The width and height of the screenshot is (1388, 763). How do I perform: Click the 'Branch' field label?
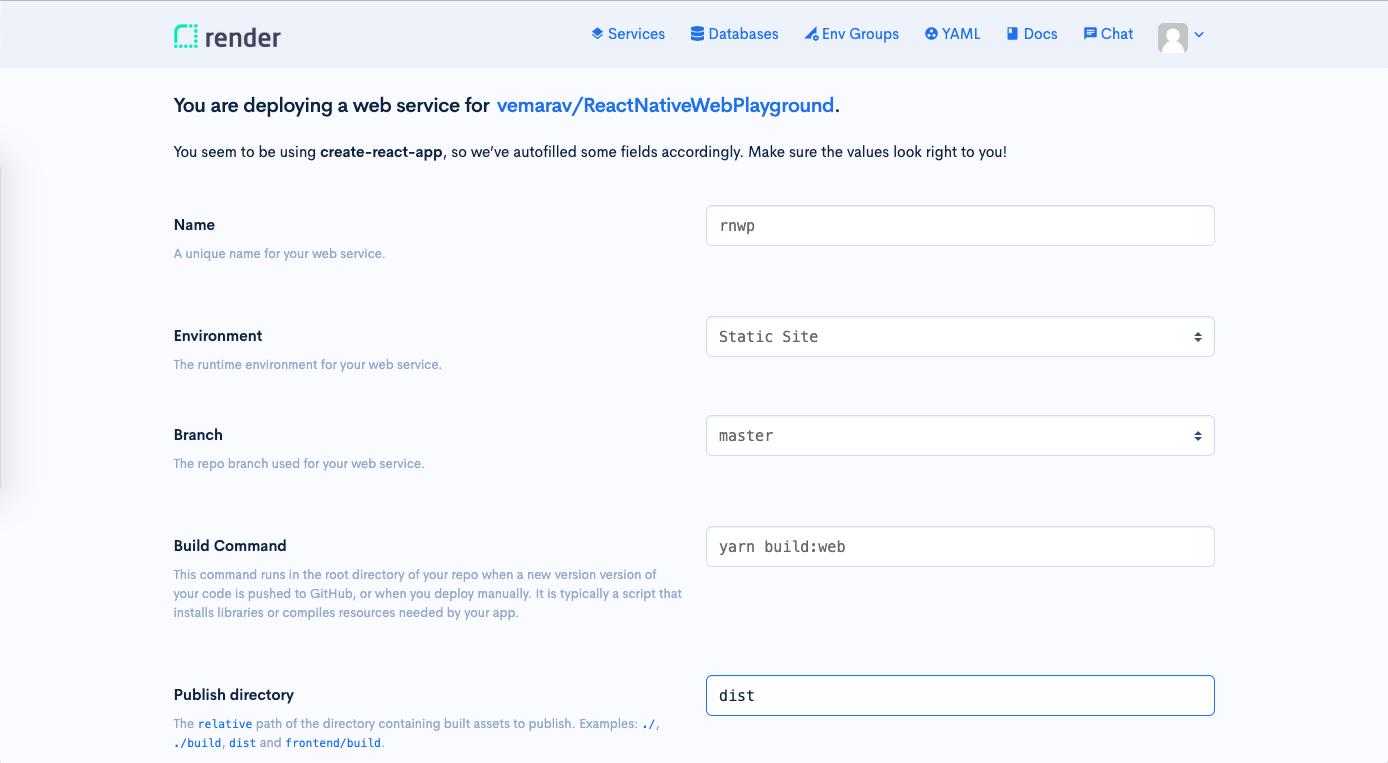coord(198,435)
